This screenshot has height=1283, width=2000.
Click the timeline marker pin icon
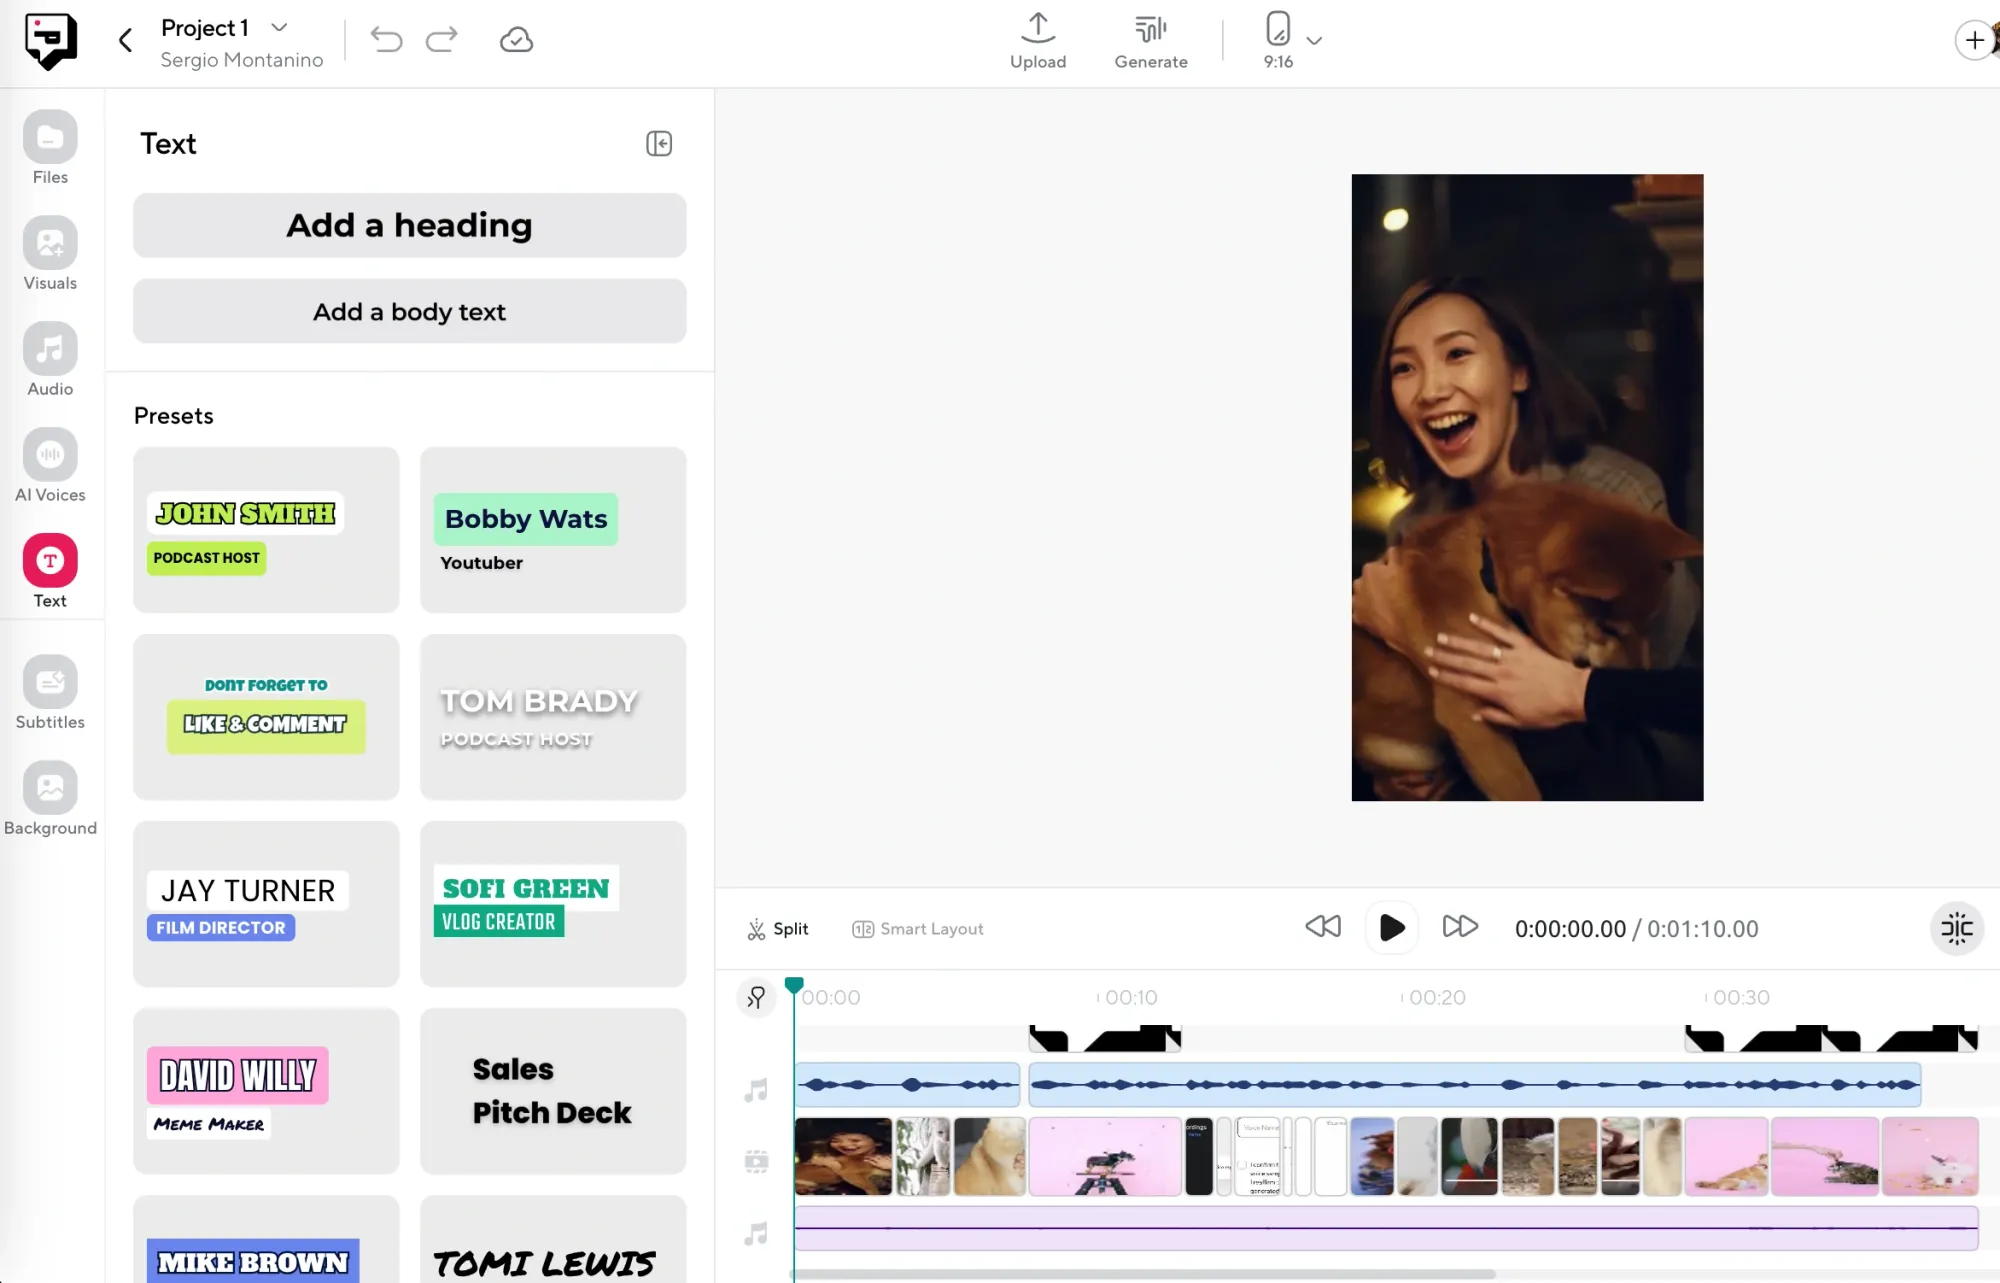click(x=756, y=997)
